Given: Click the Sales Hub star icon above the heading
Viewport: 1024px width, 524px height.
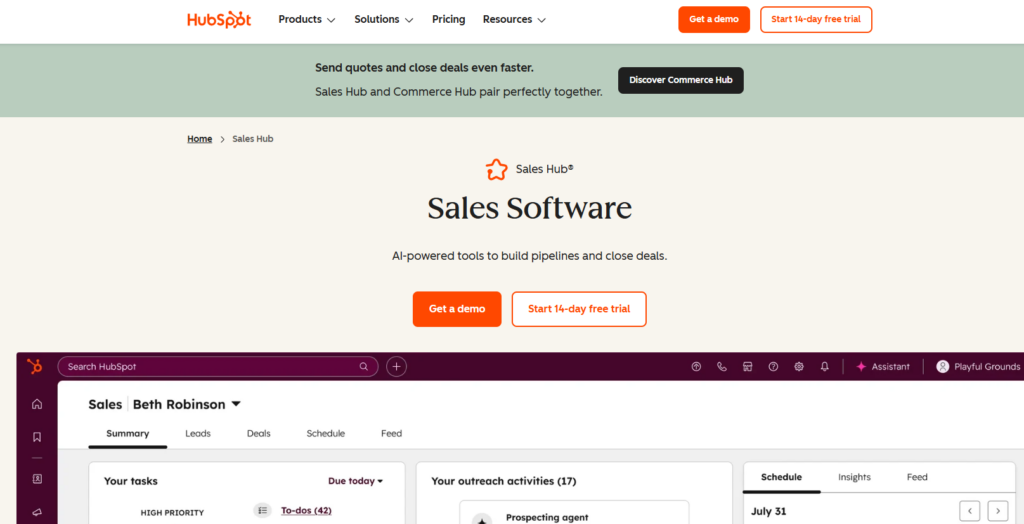Looking at the screenshot, I should (496, 169).
